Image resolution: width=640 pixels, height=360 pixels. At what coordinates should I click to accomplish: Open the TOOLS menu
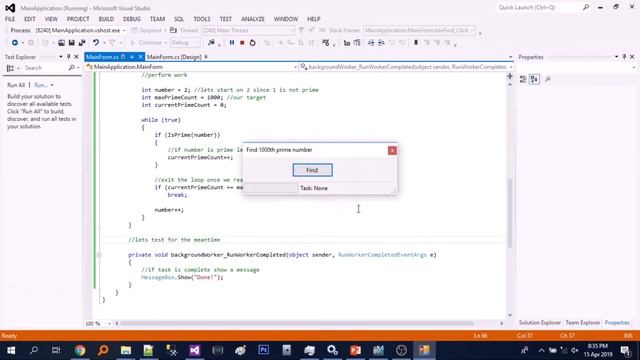tap(202, 19)
